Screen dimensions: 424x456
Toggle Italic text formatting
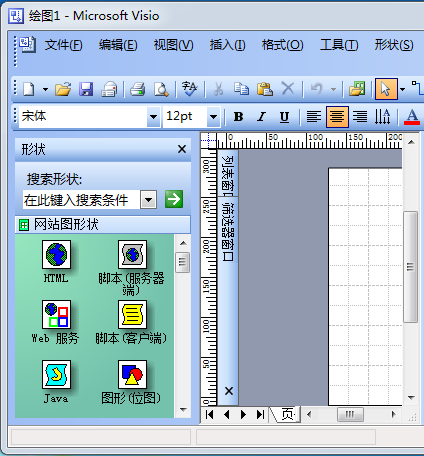point(261,117)
